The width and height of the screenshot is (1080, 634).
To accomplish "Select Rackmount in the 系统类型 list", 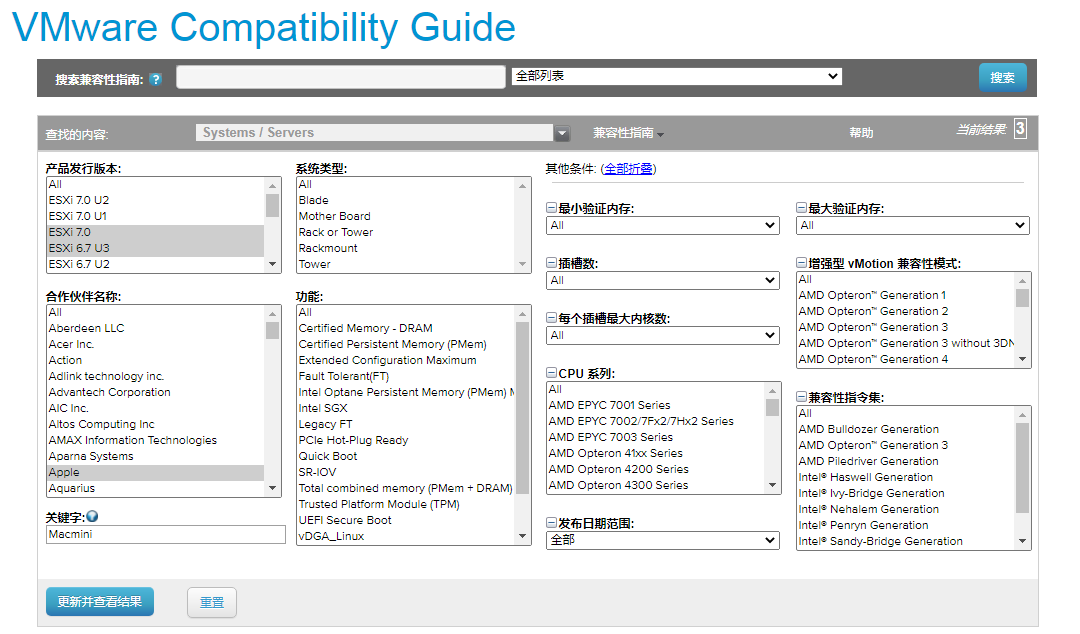I will [x=406, y=248].
